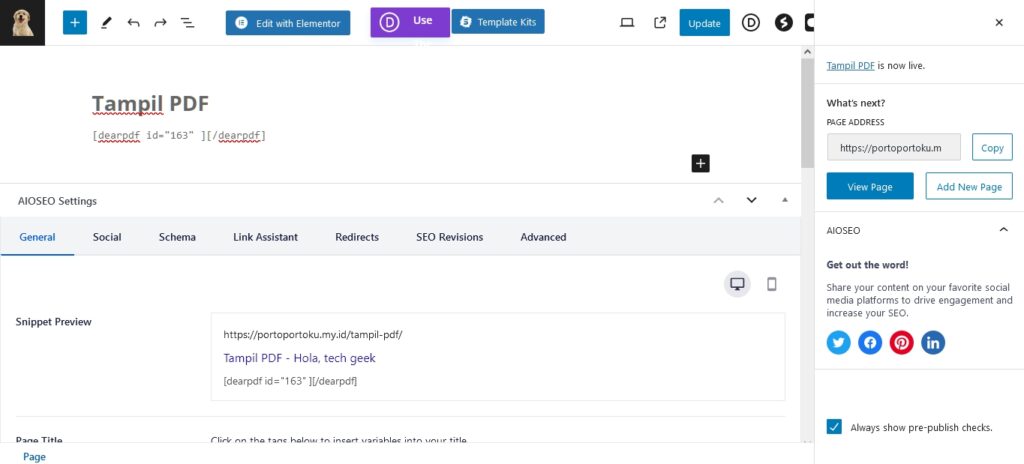1024x464 pixels.
Task: Toggle AIOSEO Settings panel collapse triangle
Action: point(785,201)
